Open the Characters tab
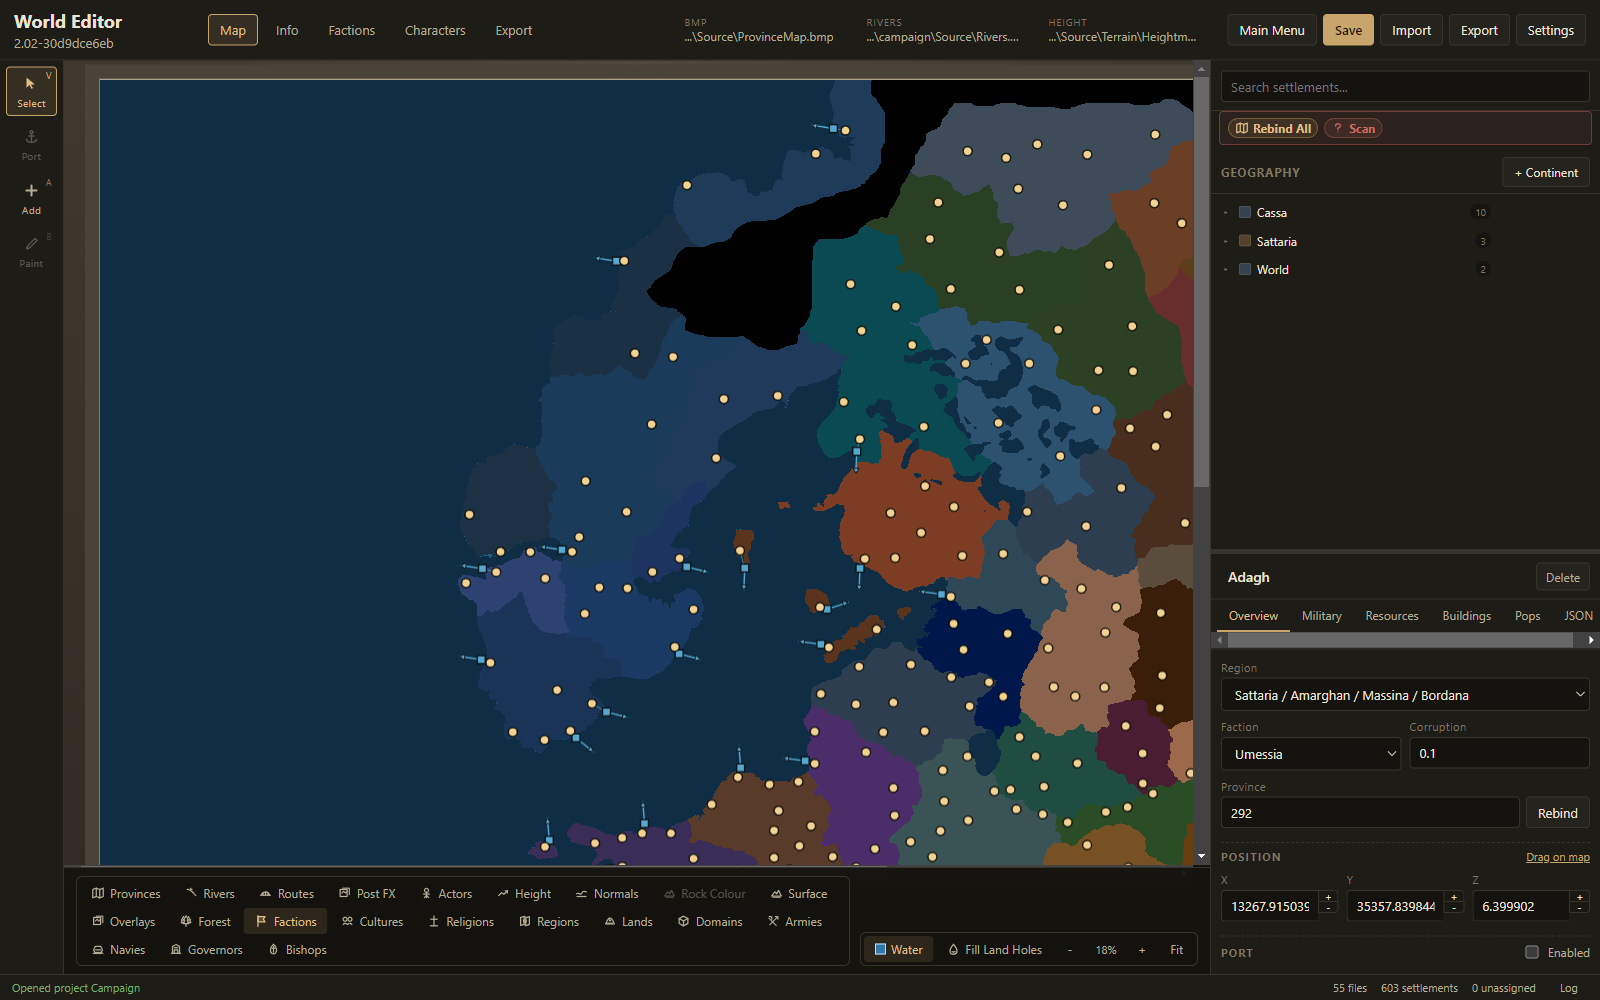 point(435,30)
